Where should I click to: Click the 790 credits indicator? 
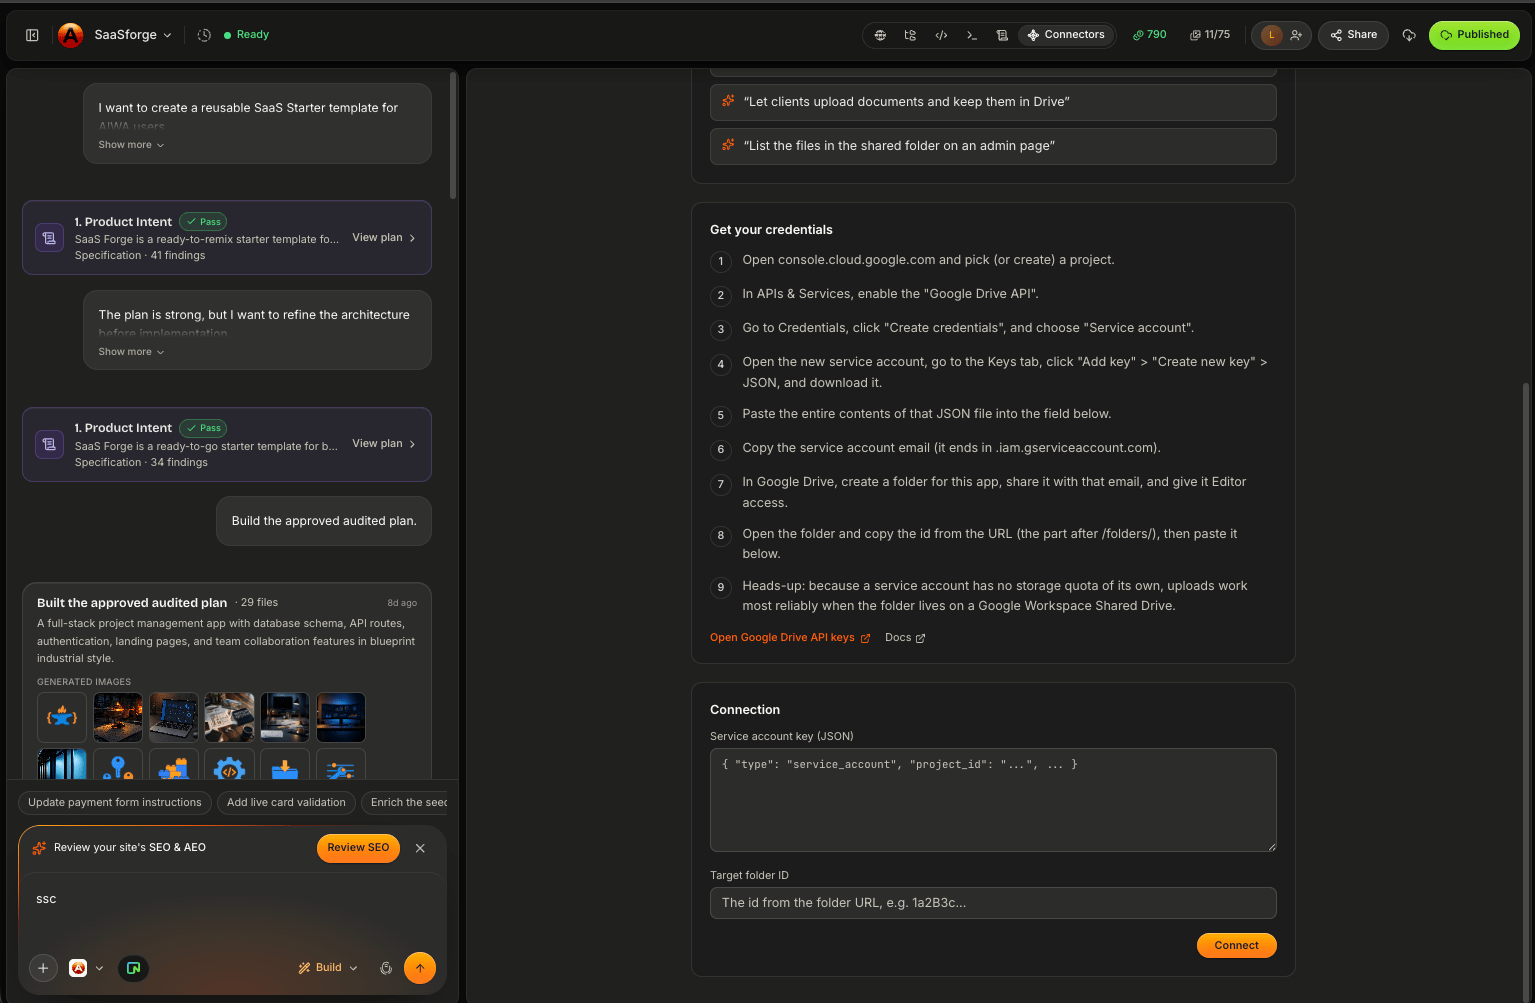pos(1150,35)
